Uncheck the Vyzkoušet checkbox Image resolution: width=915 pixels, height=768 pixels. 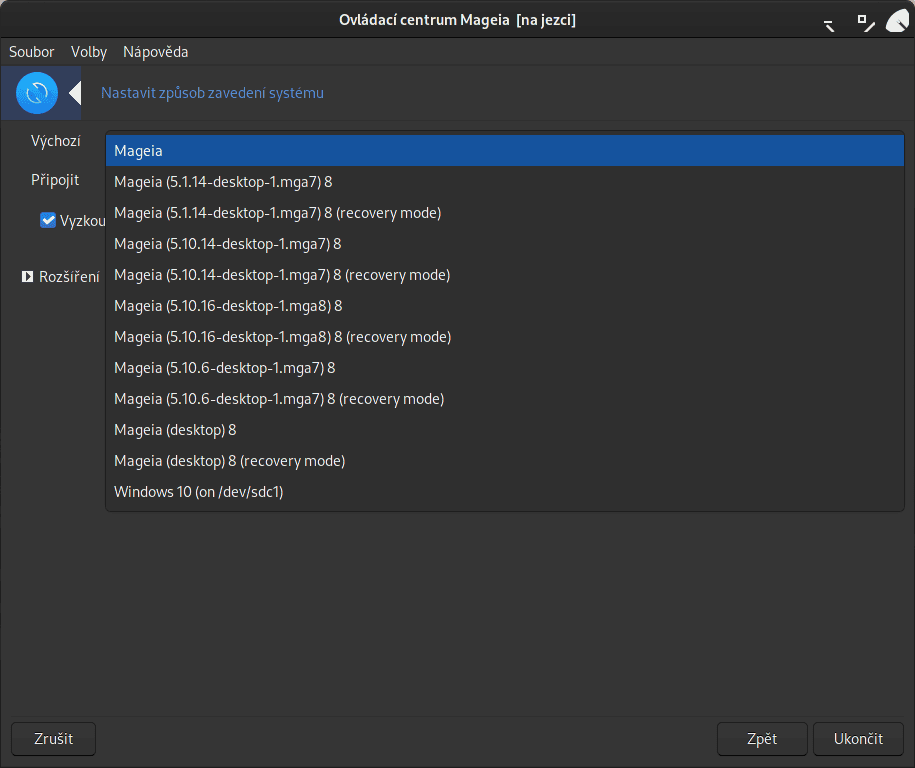(48, 220)
